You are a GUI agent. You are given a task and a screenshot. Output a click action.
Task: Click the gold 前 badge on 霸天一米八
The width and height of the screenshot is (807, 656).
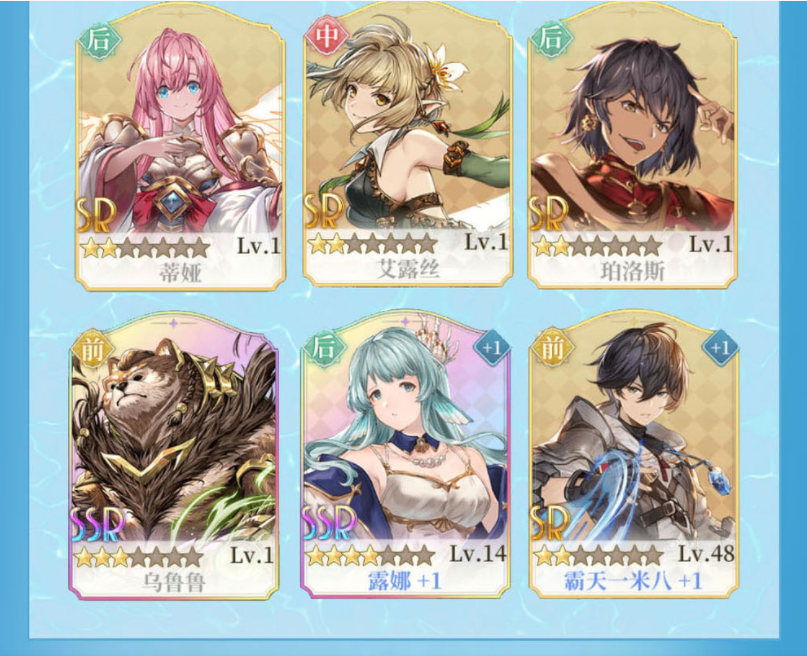pos(552,348)
